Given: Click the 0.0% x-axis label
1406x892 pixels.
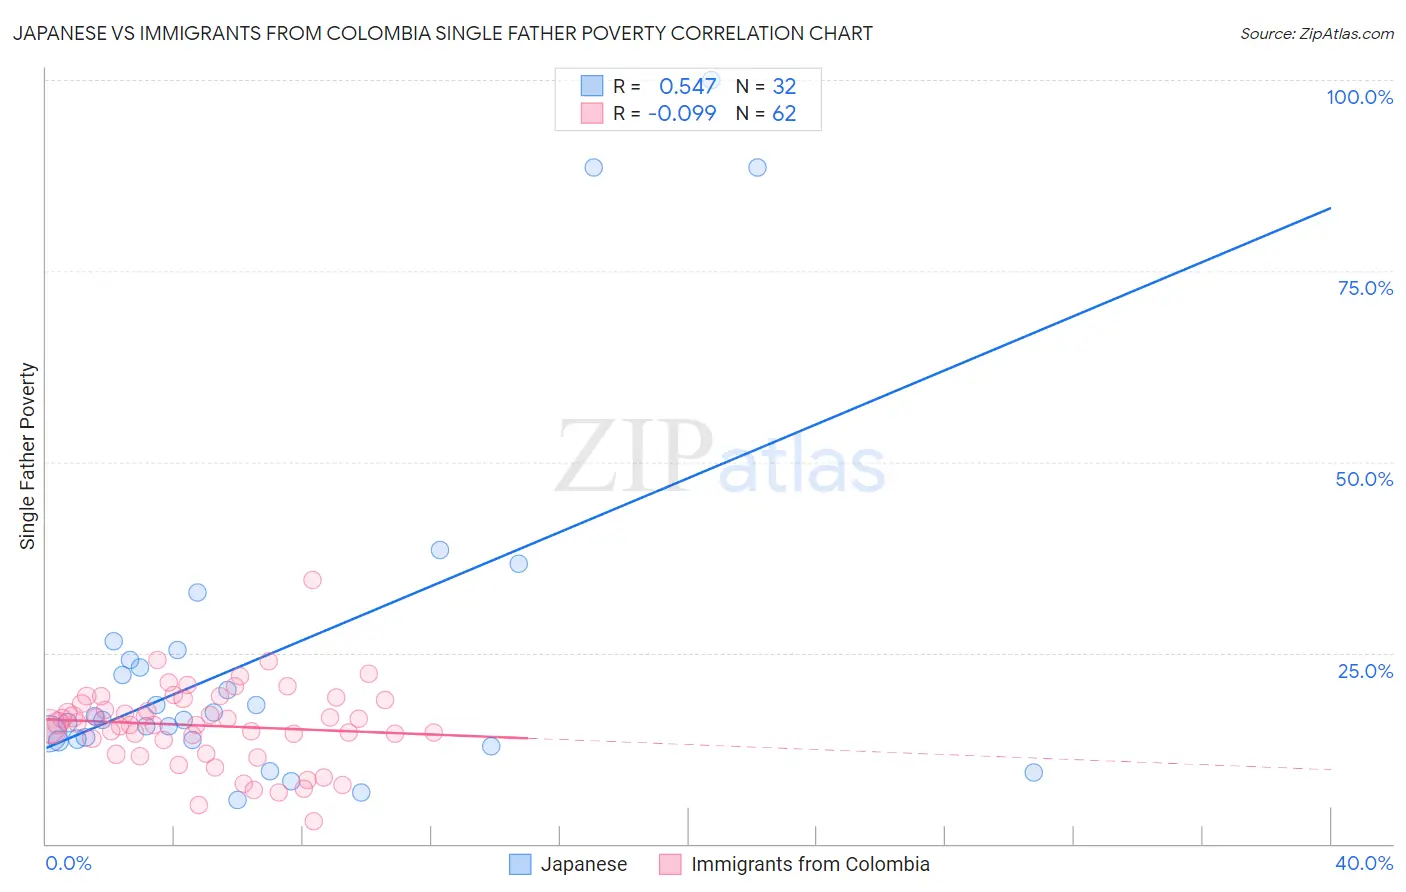Looking at the screenshot, I should (68, 863).
